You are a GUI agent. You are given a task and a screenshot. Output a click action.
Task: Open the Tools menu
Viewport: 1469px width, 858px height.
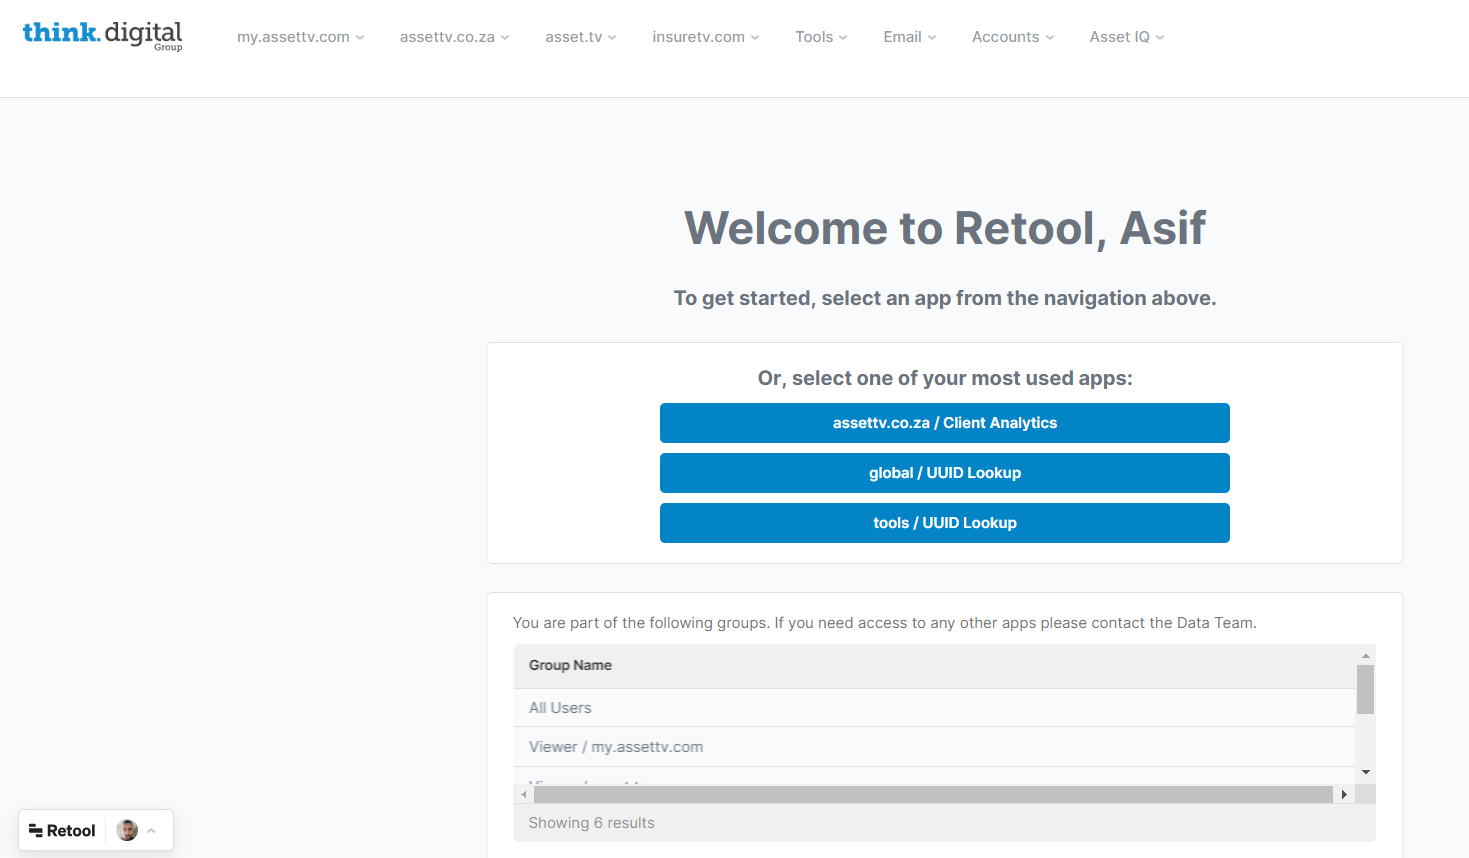coord(821,37)
